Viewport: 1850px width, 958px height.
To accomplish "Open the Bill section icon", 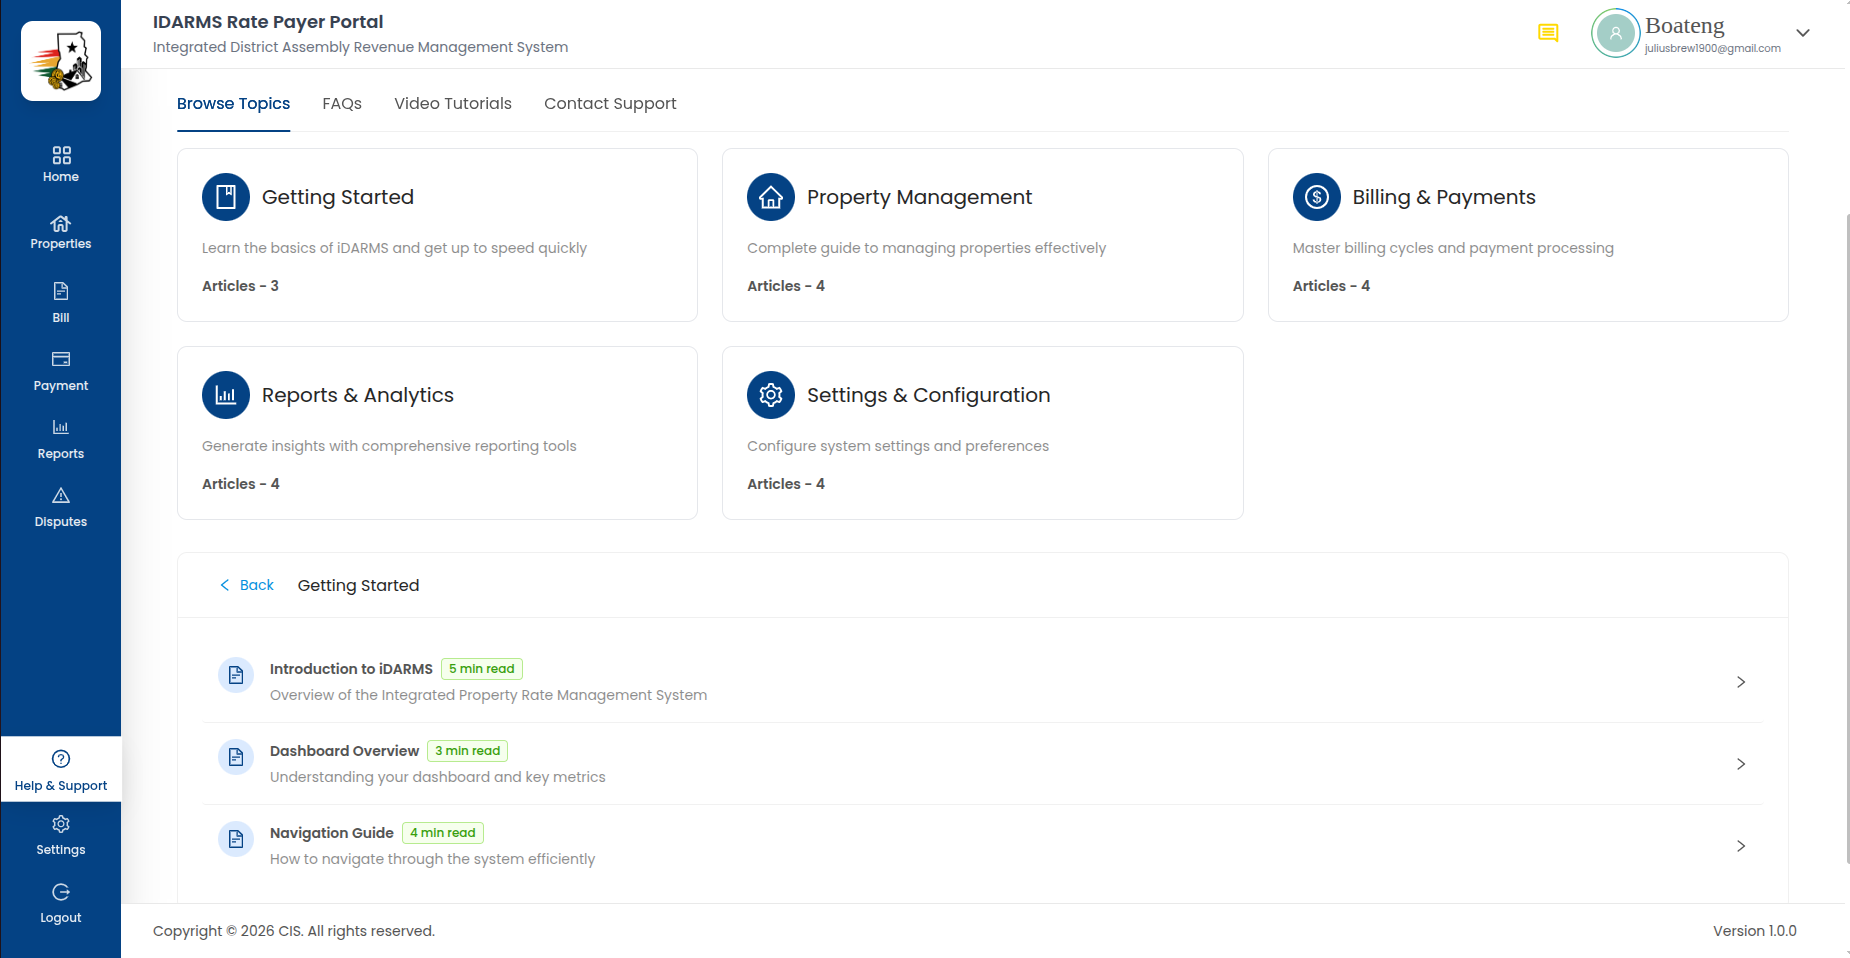I will [61, 291].
